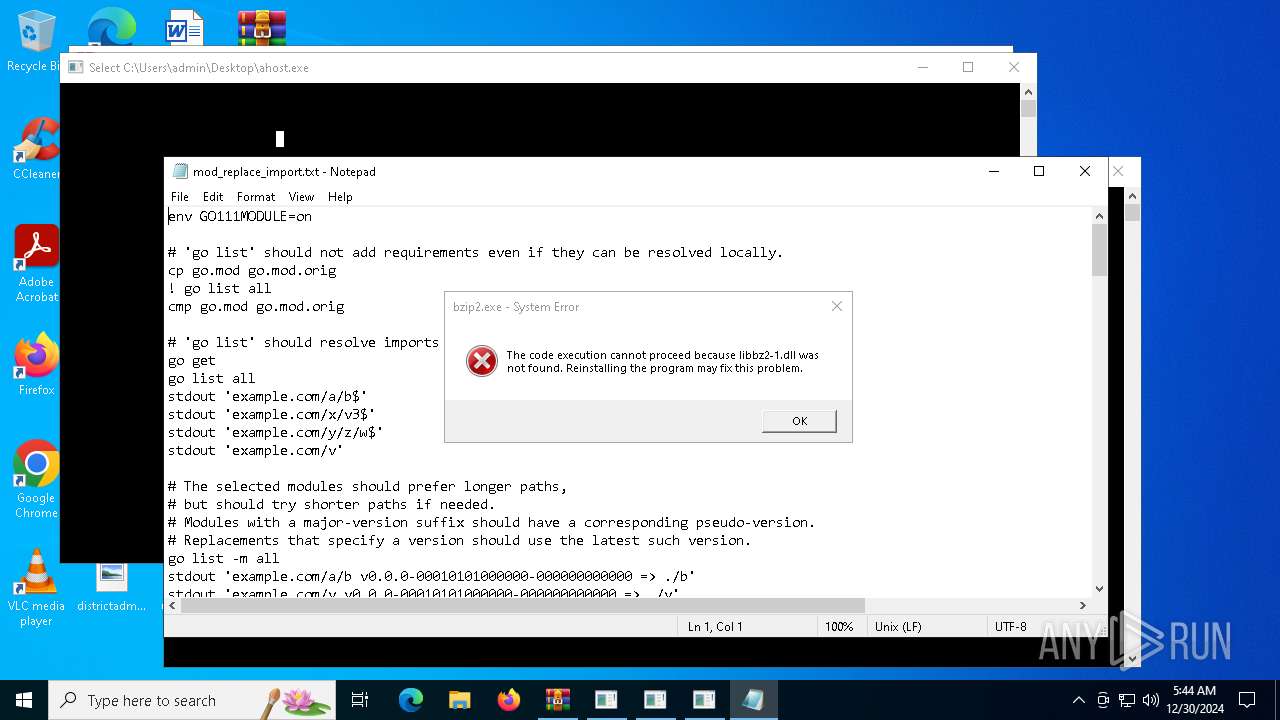Launch Firefox from the desktop
1280x720 pixels.
click(x=36, y=365)
